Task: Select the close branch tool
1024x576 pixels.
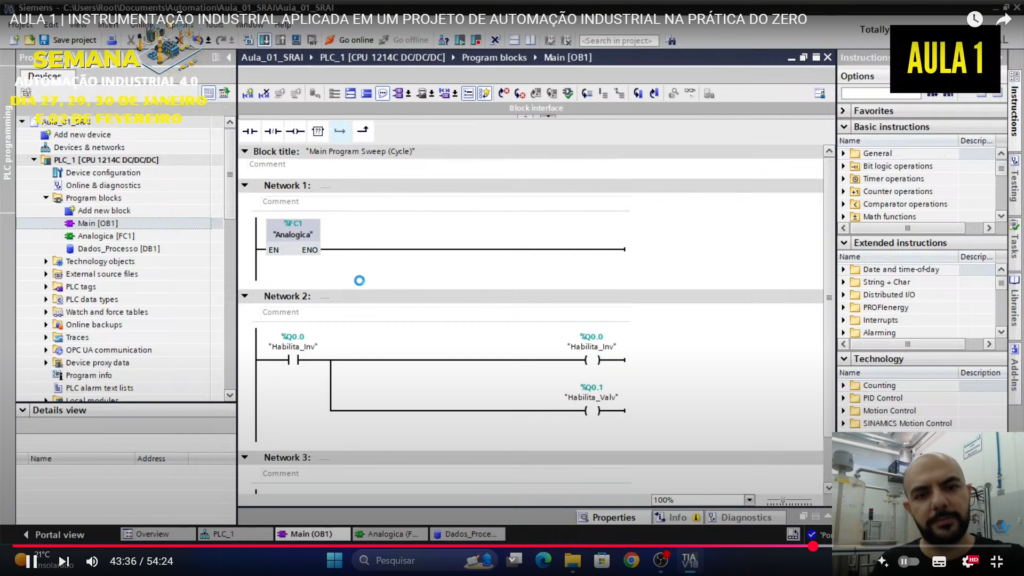Action: tap(362, 131)
